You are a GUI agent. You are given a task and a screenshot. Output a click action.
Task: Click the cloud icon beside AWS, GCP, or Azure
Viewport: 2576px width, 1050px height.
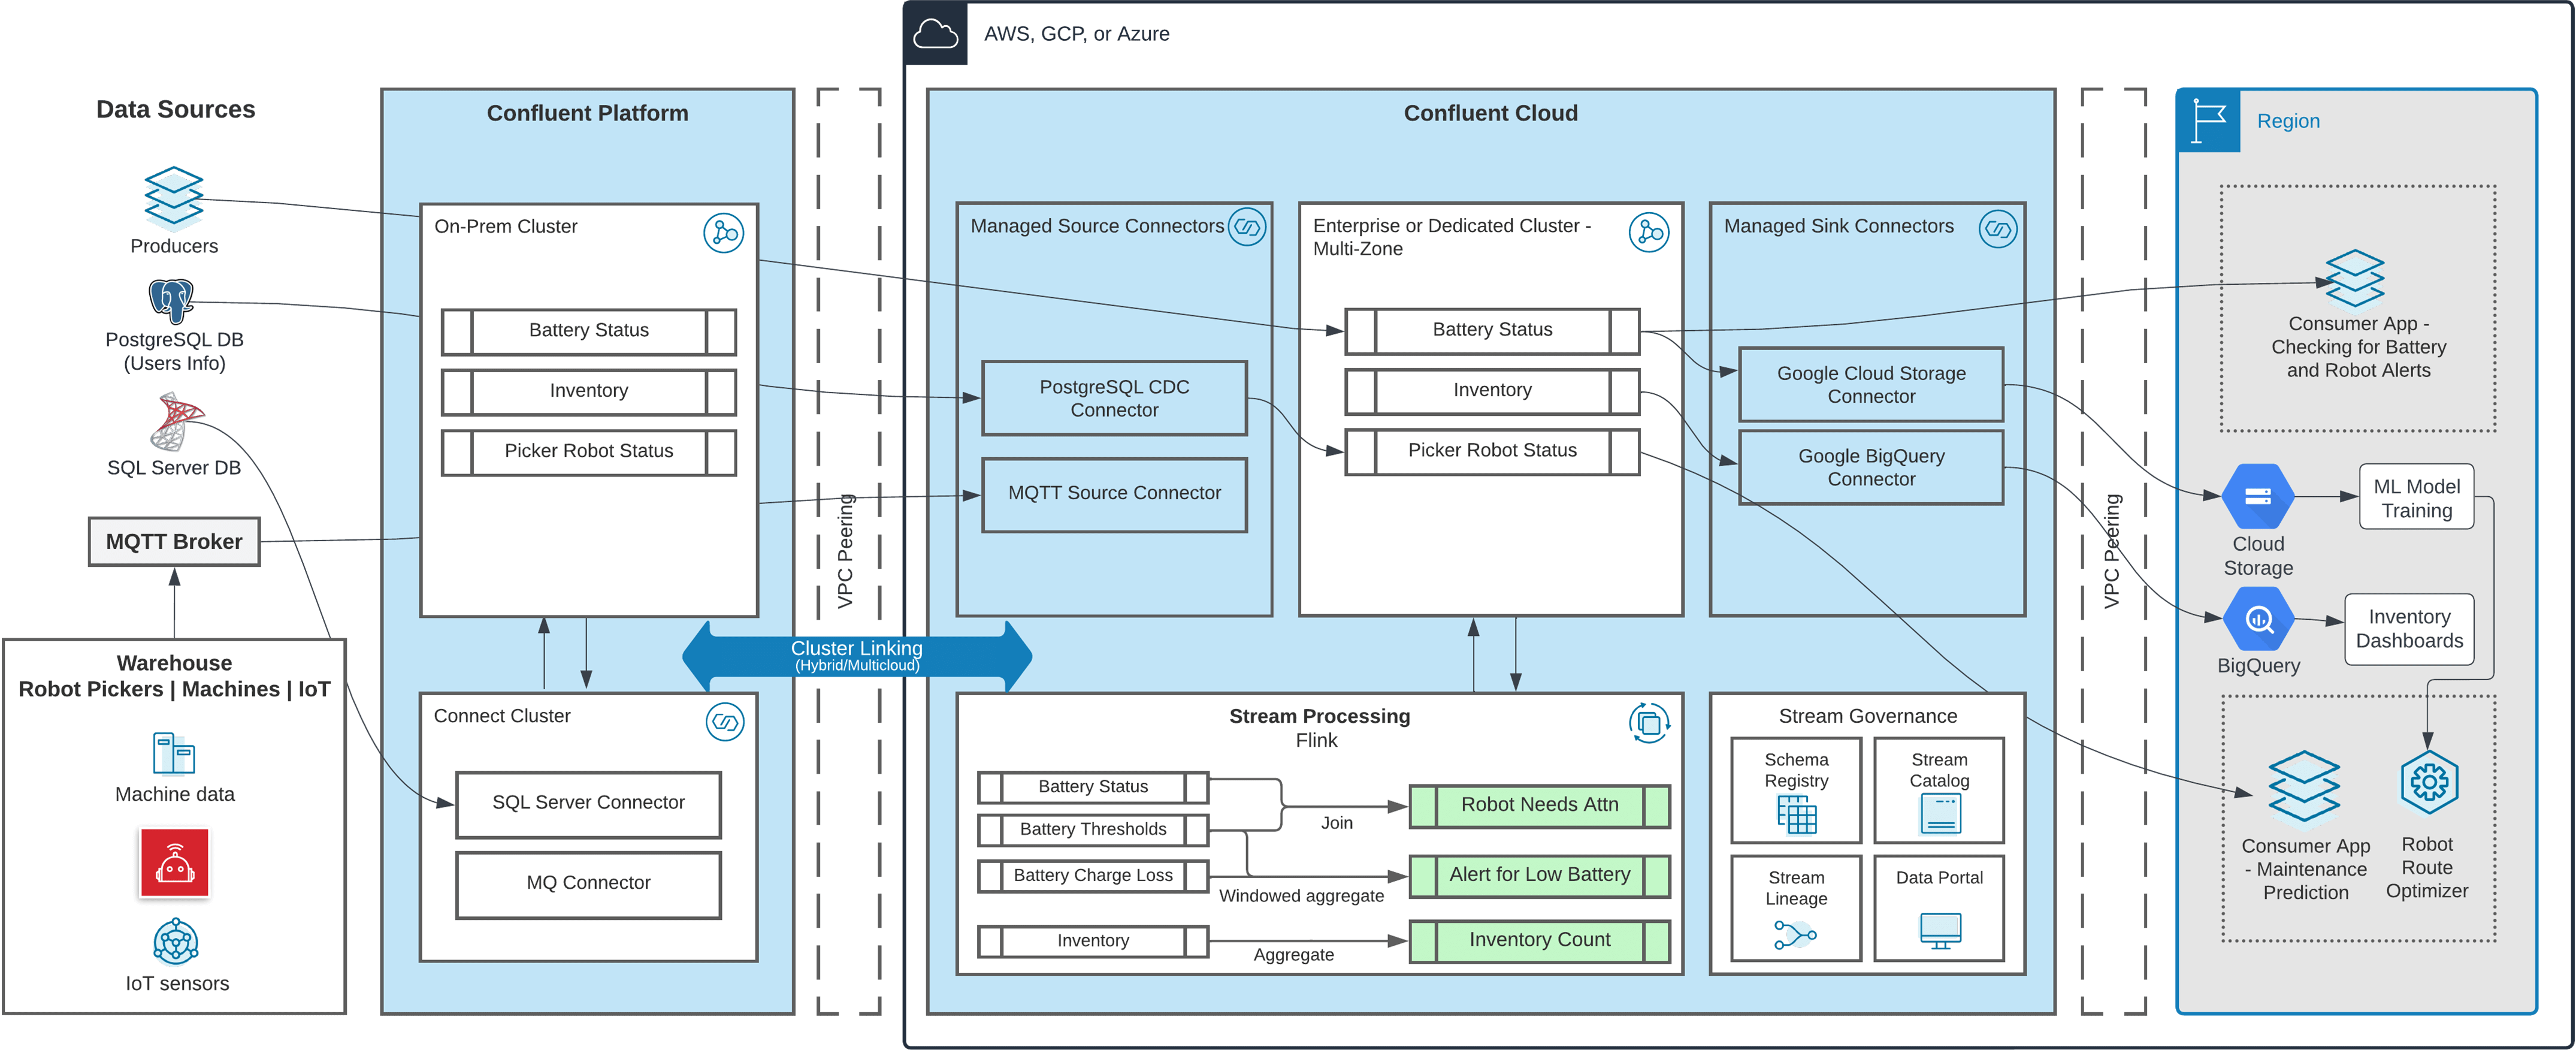click(936, 34)
